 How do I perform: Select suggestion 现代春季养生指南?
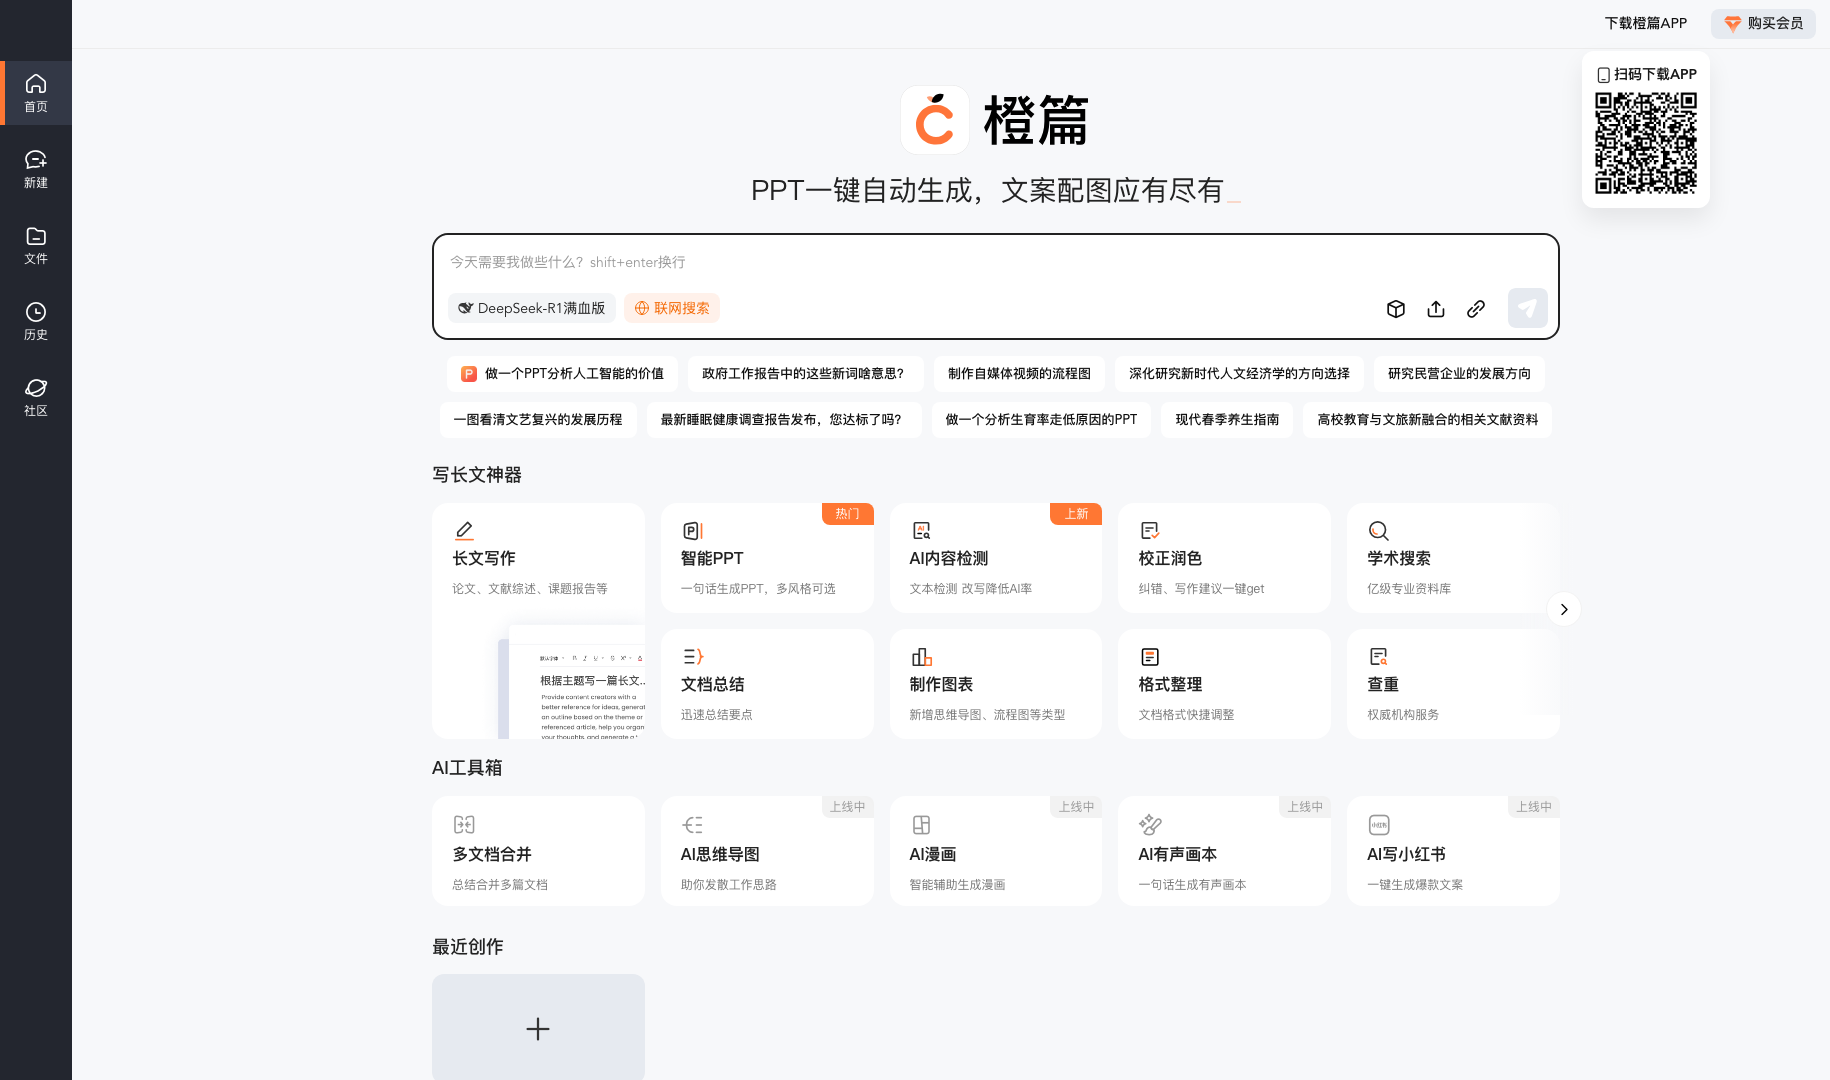click(x=1227, y=420)
